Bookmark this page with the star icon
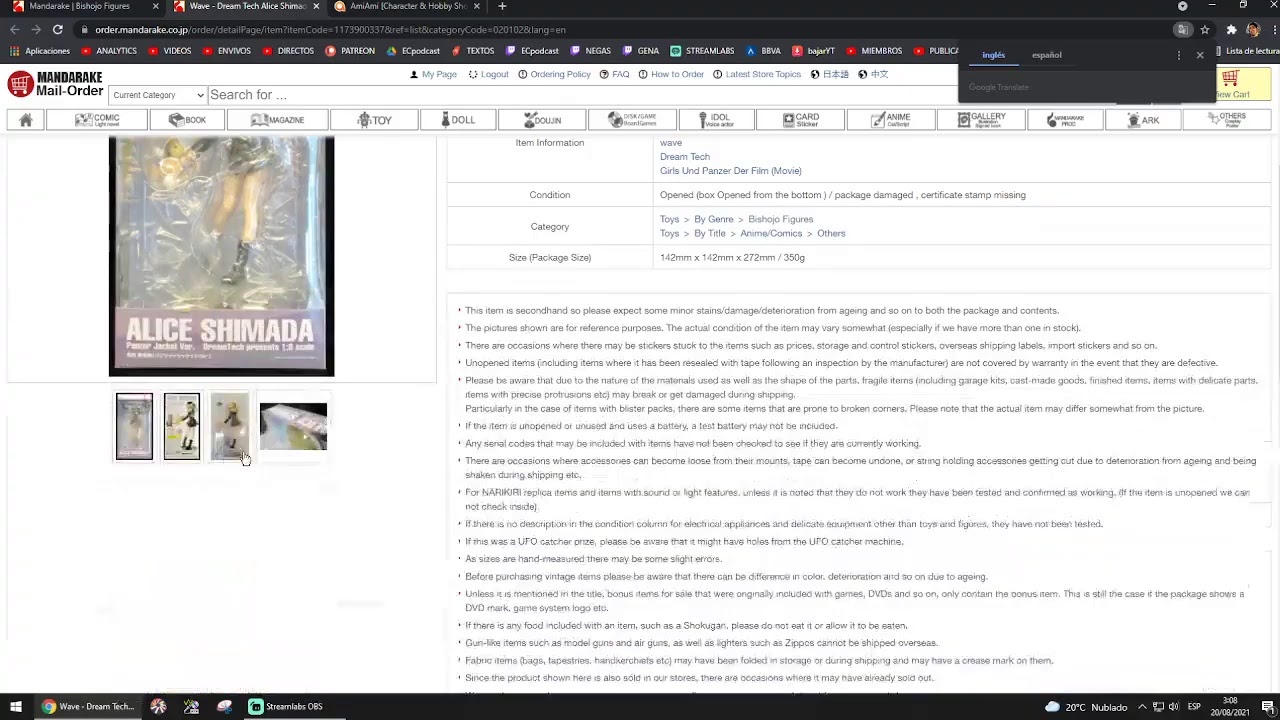This screenshot has height=720, width=1280. coord(1205,30)
